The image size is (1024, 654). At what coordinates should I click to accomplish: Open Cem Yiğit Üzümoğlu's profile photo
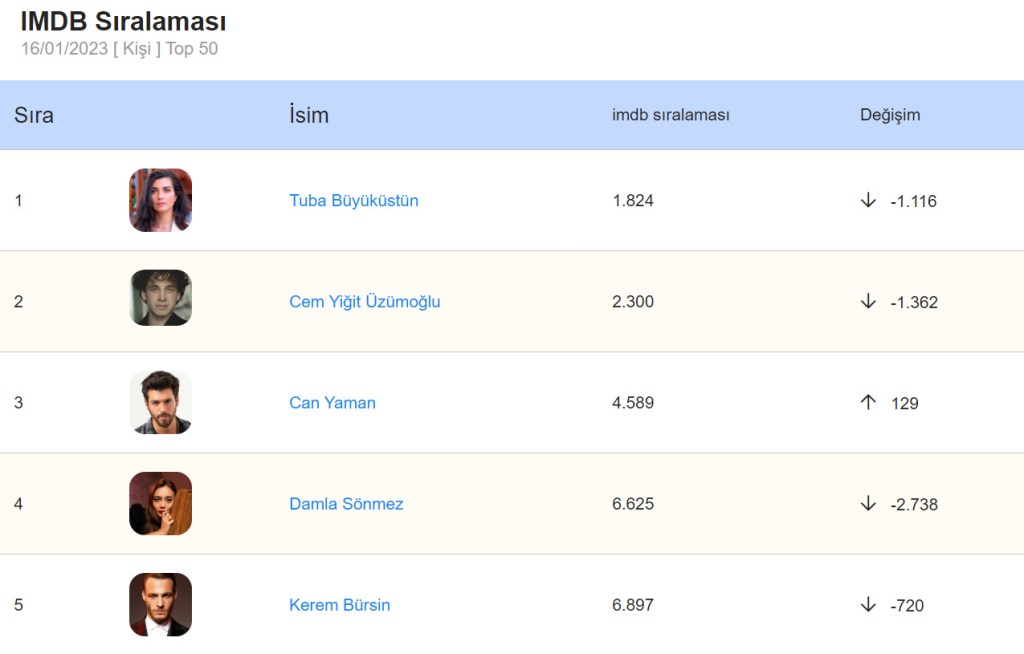(x=160, y=298)
